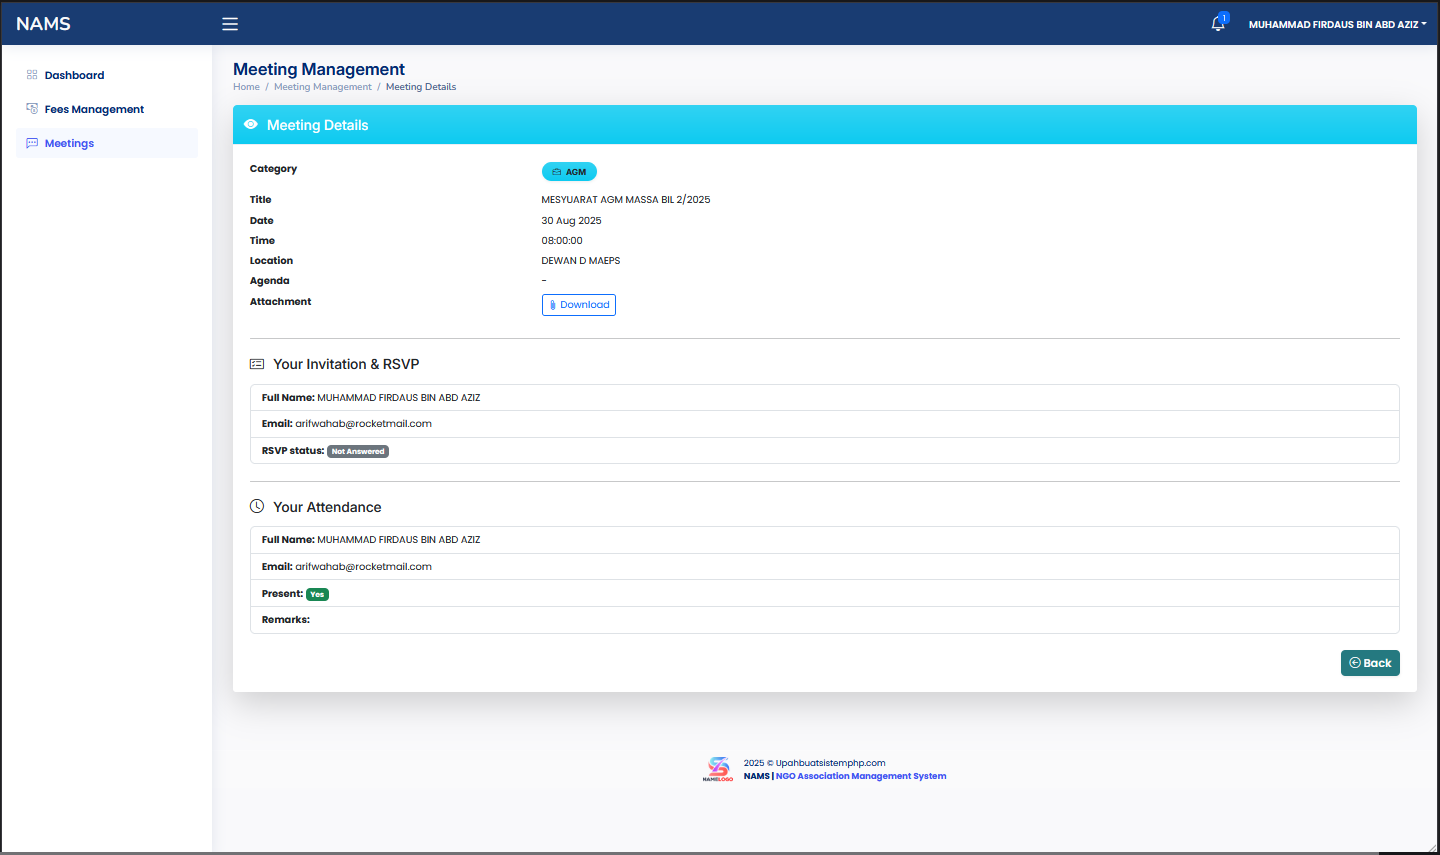Click the Your Attendance clock icon
This screenshot has width=1440, height=855.
click(x=257, y=507)
